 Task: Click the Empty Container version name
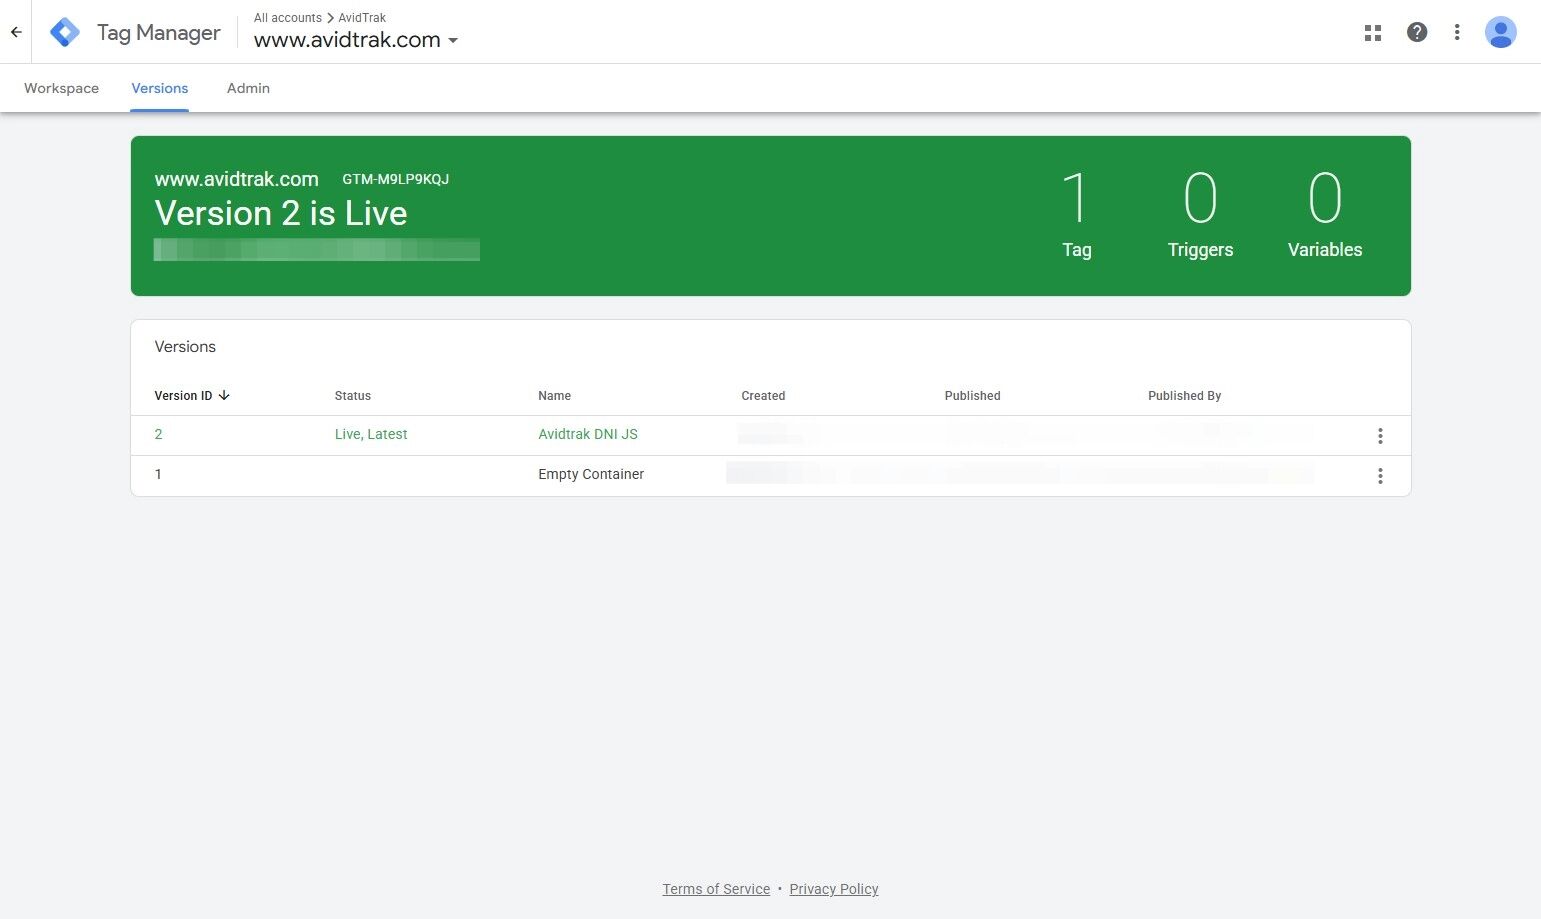pos(591,474)
